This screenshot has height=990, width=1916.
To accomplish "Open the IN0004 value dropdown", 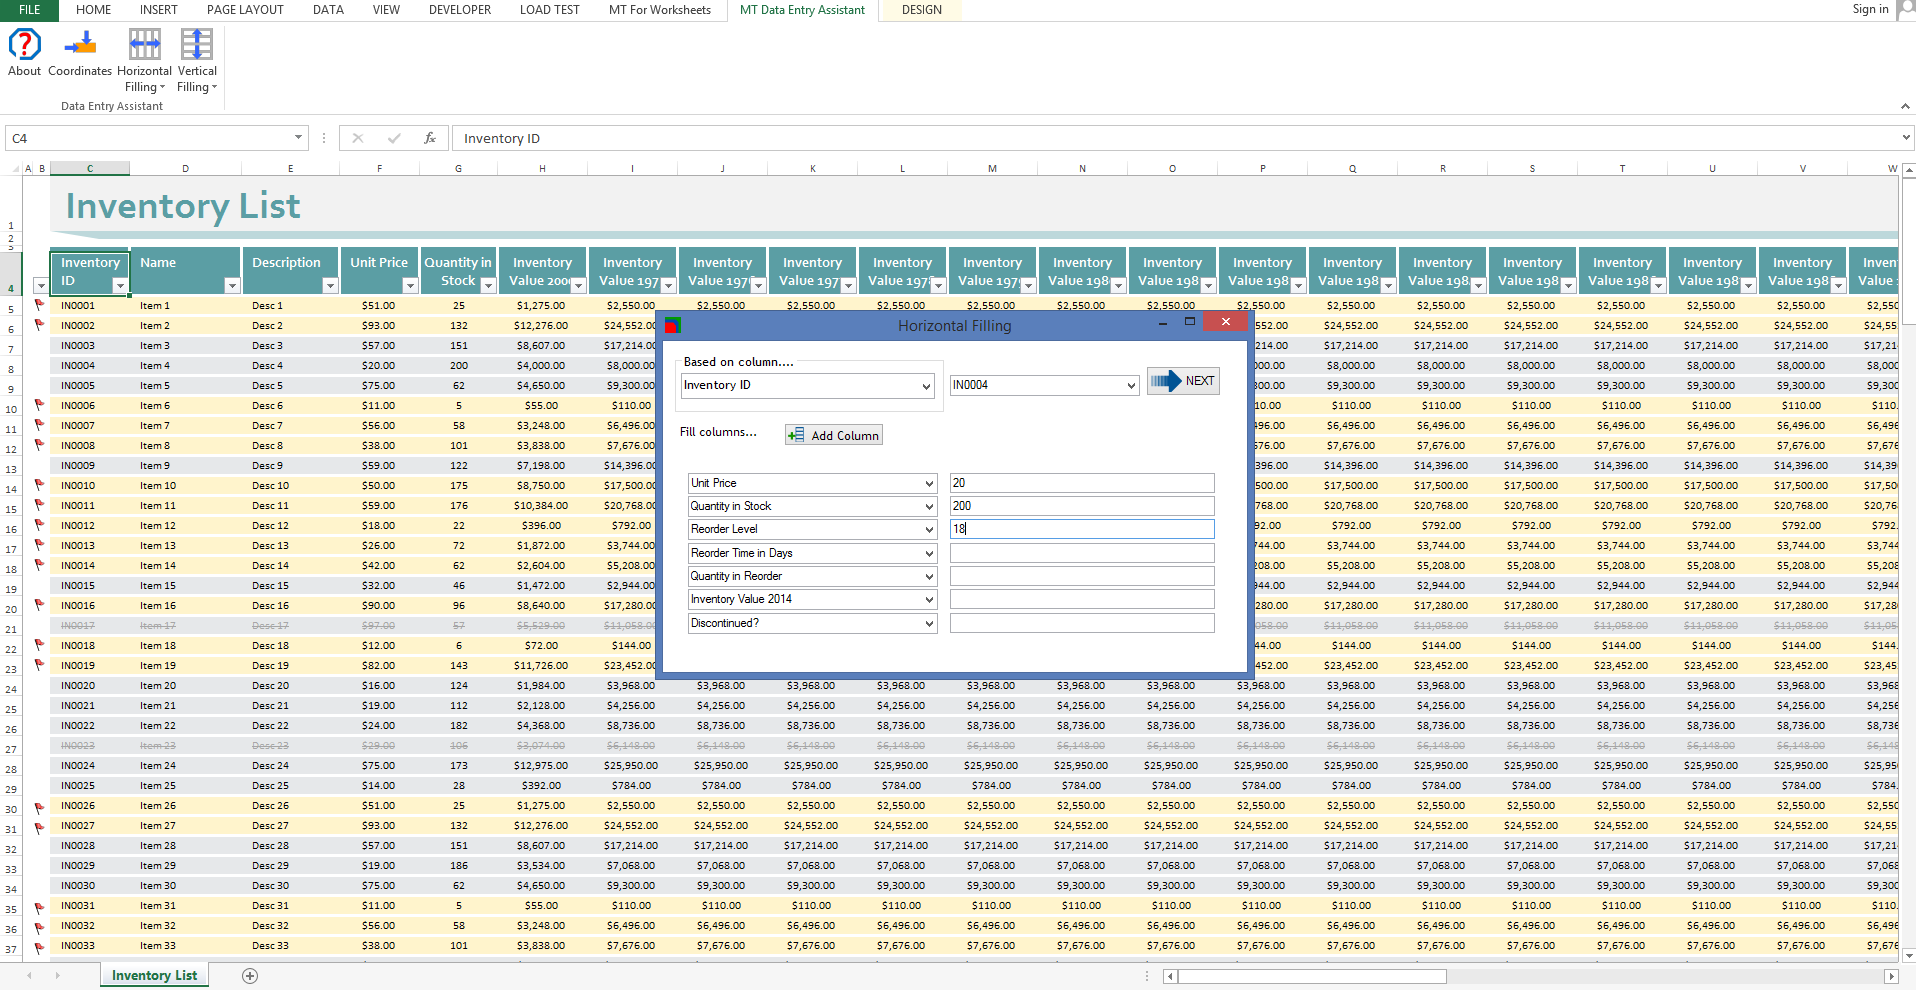I will point(1131,386).
